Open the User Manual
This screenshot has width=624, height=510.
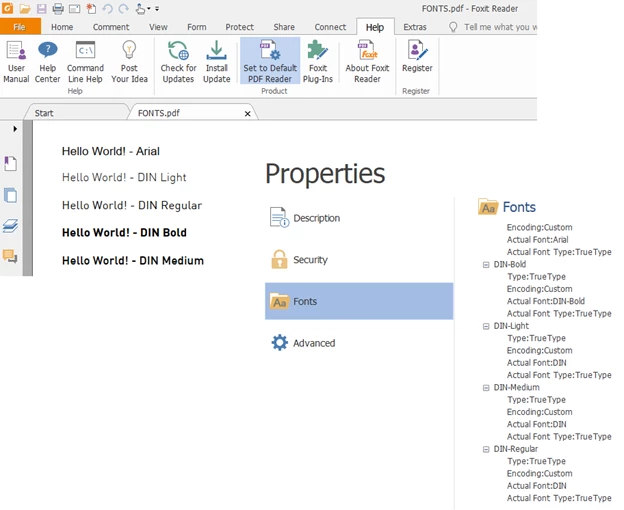tap(16, 62)
